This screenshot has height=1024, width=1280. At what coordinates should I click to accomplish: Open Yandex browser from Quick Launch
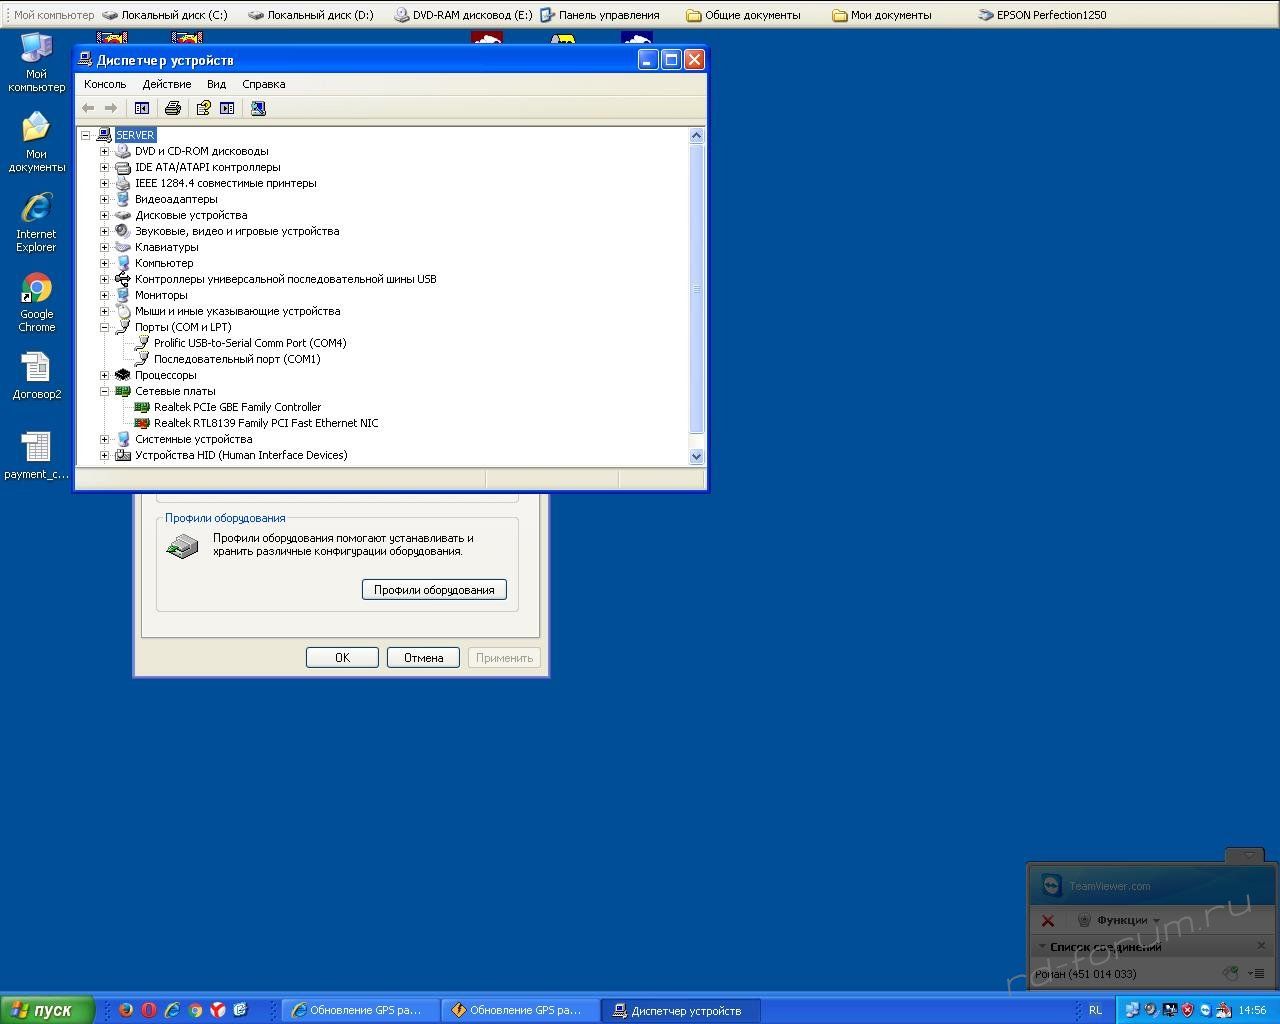pos(217,1010)
